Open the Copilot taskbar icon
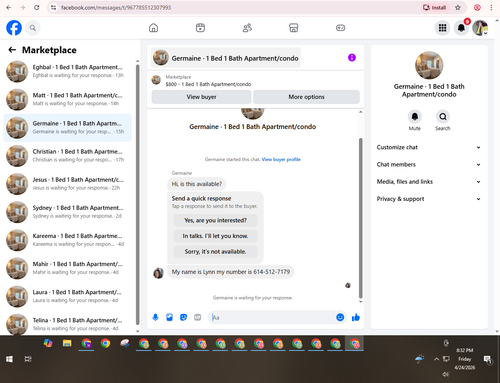The width and height of the screenshot is (500, 383). point(48,343)
